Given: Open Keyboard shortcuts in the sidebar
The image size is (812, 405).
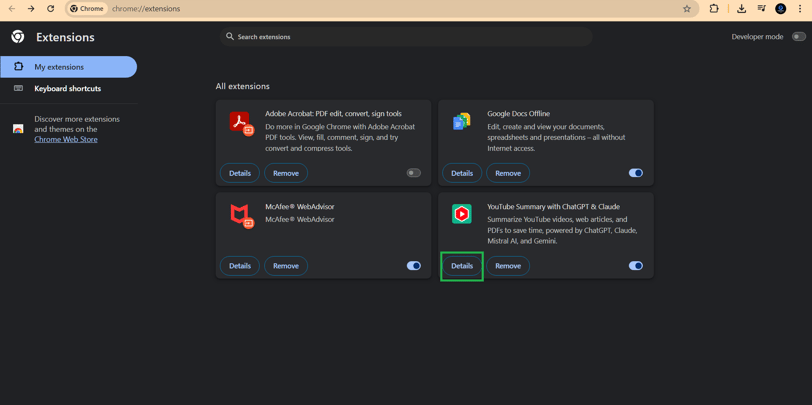Looking at the screenshot, I should 68,89.
